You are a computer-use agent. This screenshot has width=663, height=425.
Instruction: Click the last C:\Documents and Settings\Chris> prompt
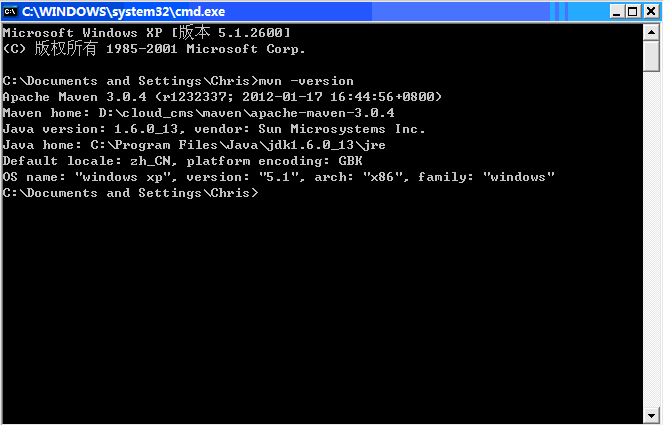pos(130,193)
